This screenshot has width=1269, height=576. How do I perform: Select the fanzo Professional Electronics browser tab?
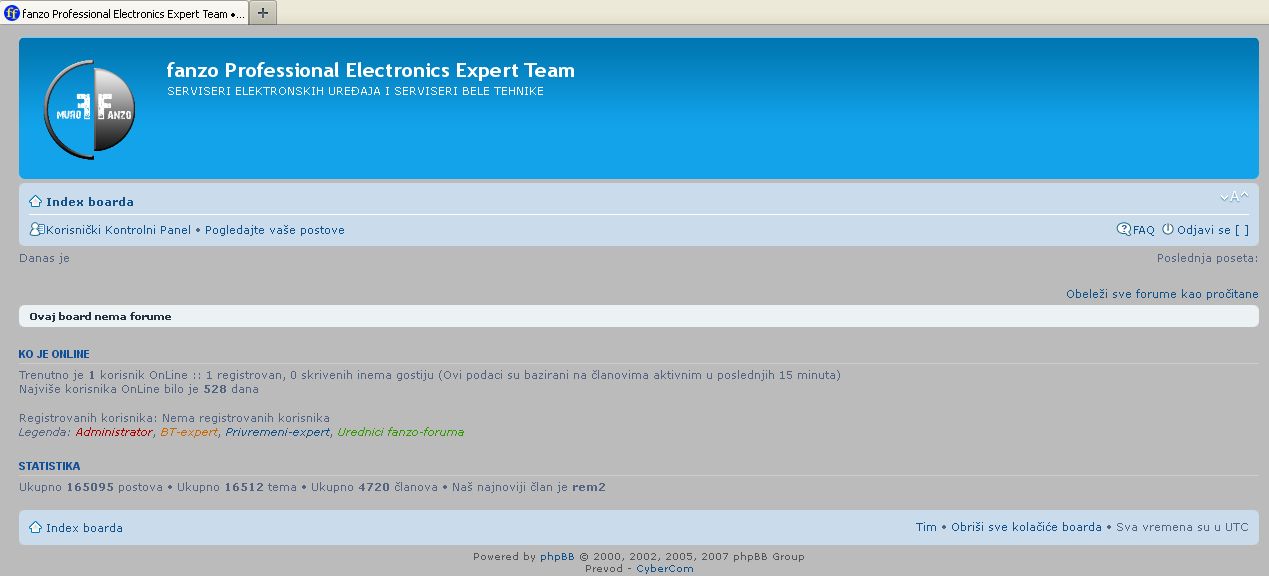click(125, 13)
